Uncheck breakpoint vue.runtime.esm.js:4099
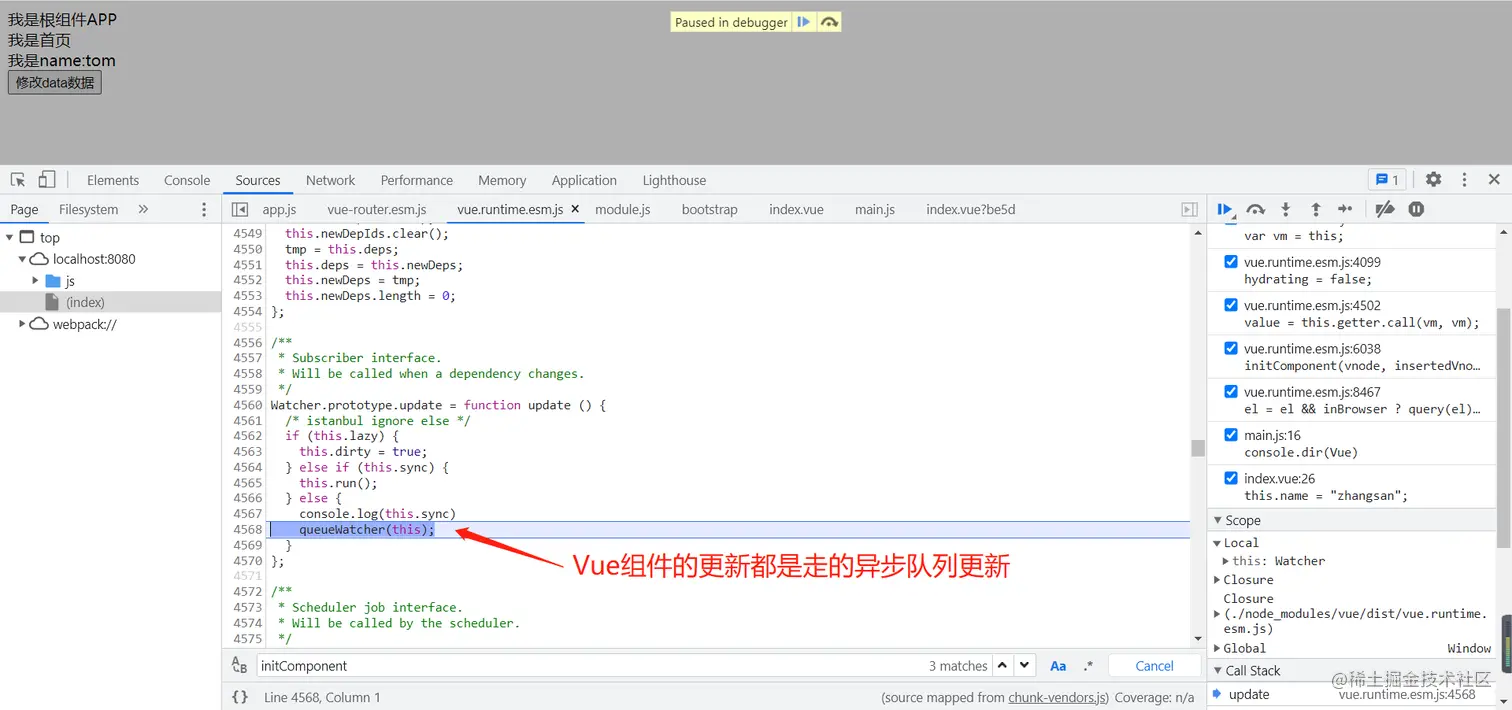Viewport: 1512px width, 710px height. [1231, 262]
